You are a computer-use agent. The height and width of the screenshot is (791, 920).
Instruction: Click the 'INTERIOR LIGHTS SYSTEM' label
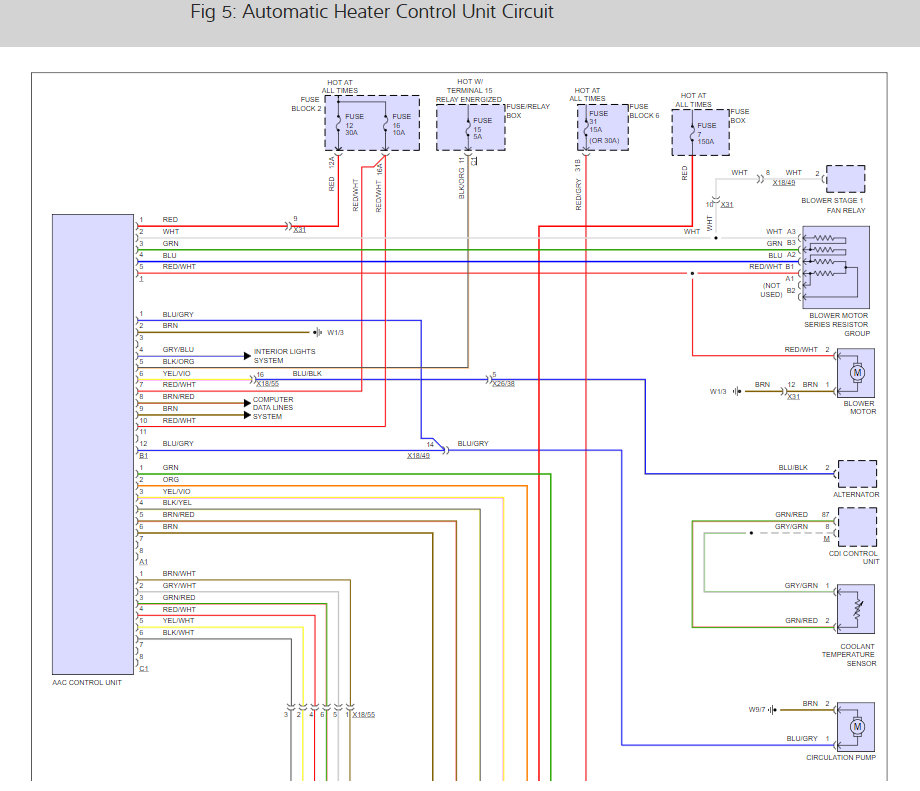pos(285,356)
